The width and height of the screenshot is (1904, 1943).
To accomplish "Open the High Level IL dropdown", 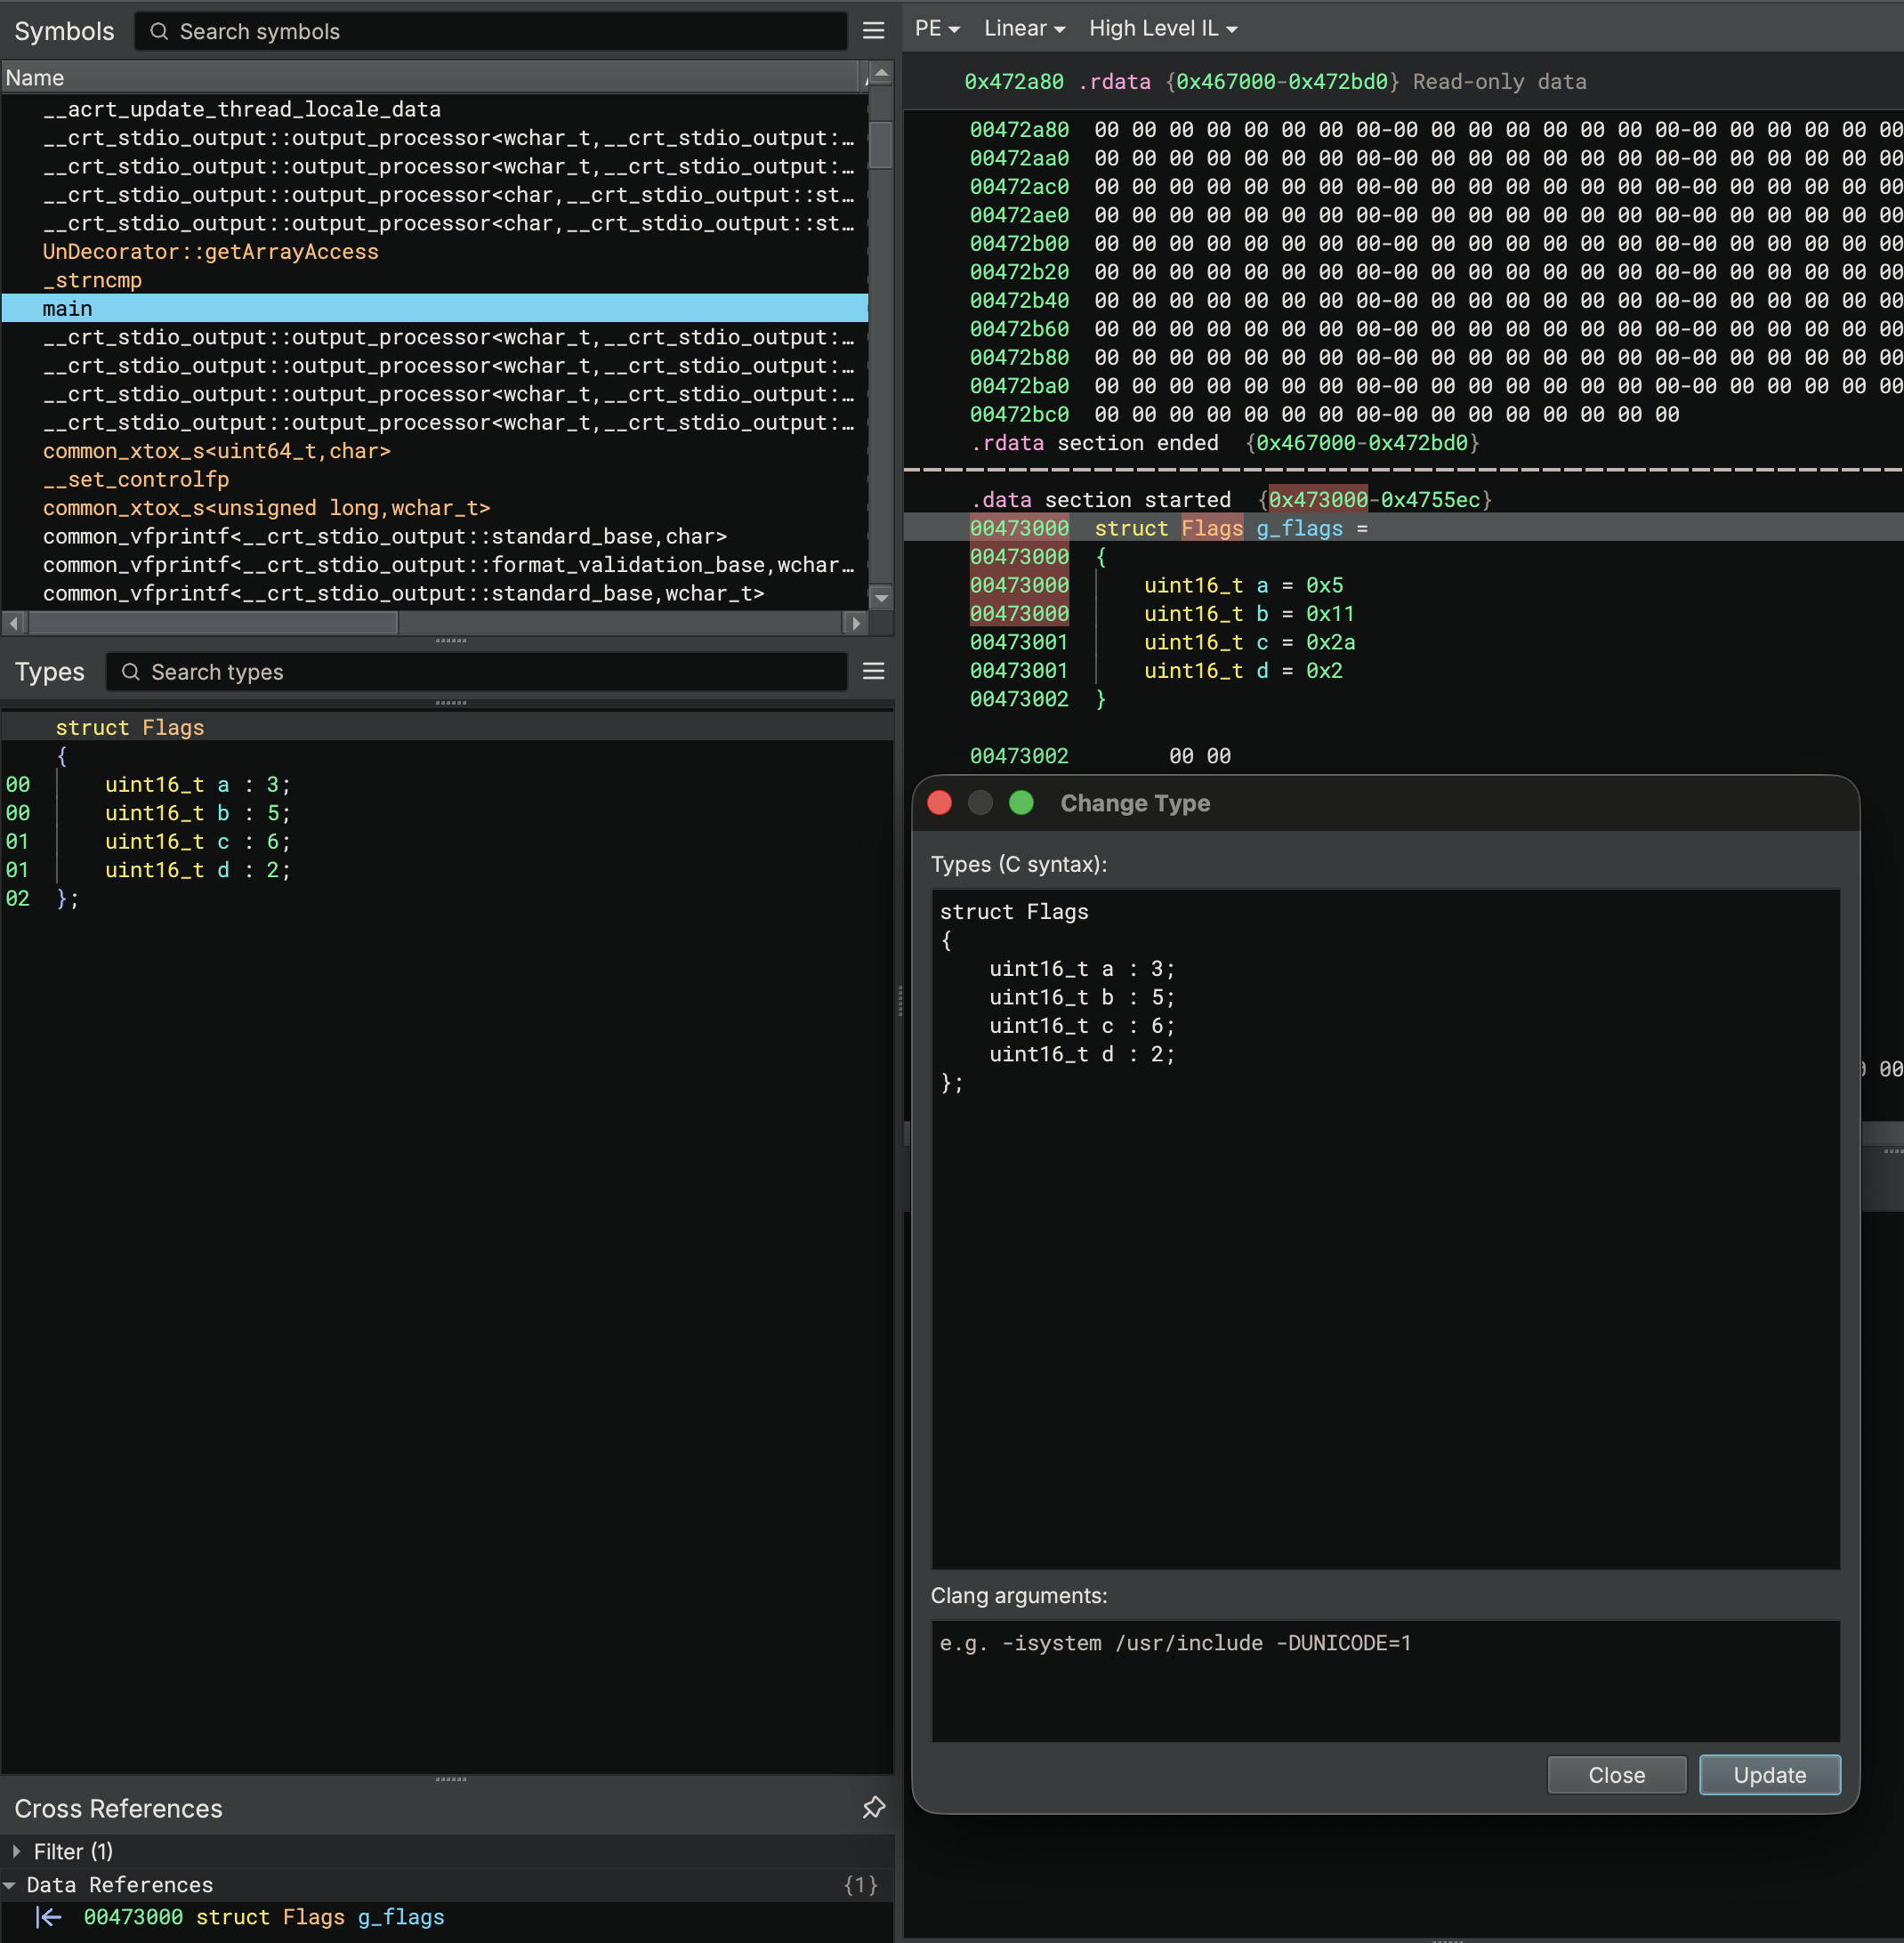I will (x=1162, y=29).
